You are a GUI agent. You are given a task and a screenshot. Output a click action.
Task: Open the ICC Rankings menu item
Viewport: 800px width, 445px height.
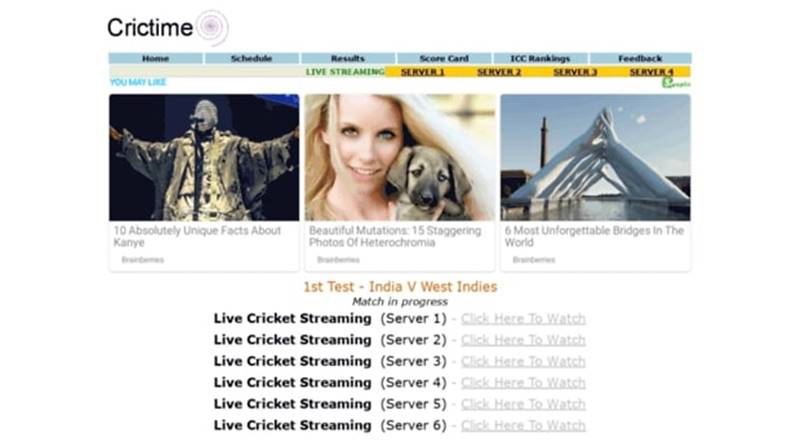(540, 58)
